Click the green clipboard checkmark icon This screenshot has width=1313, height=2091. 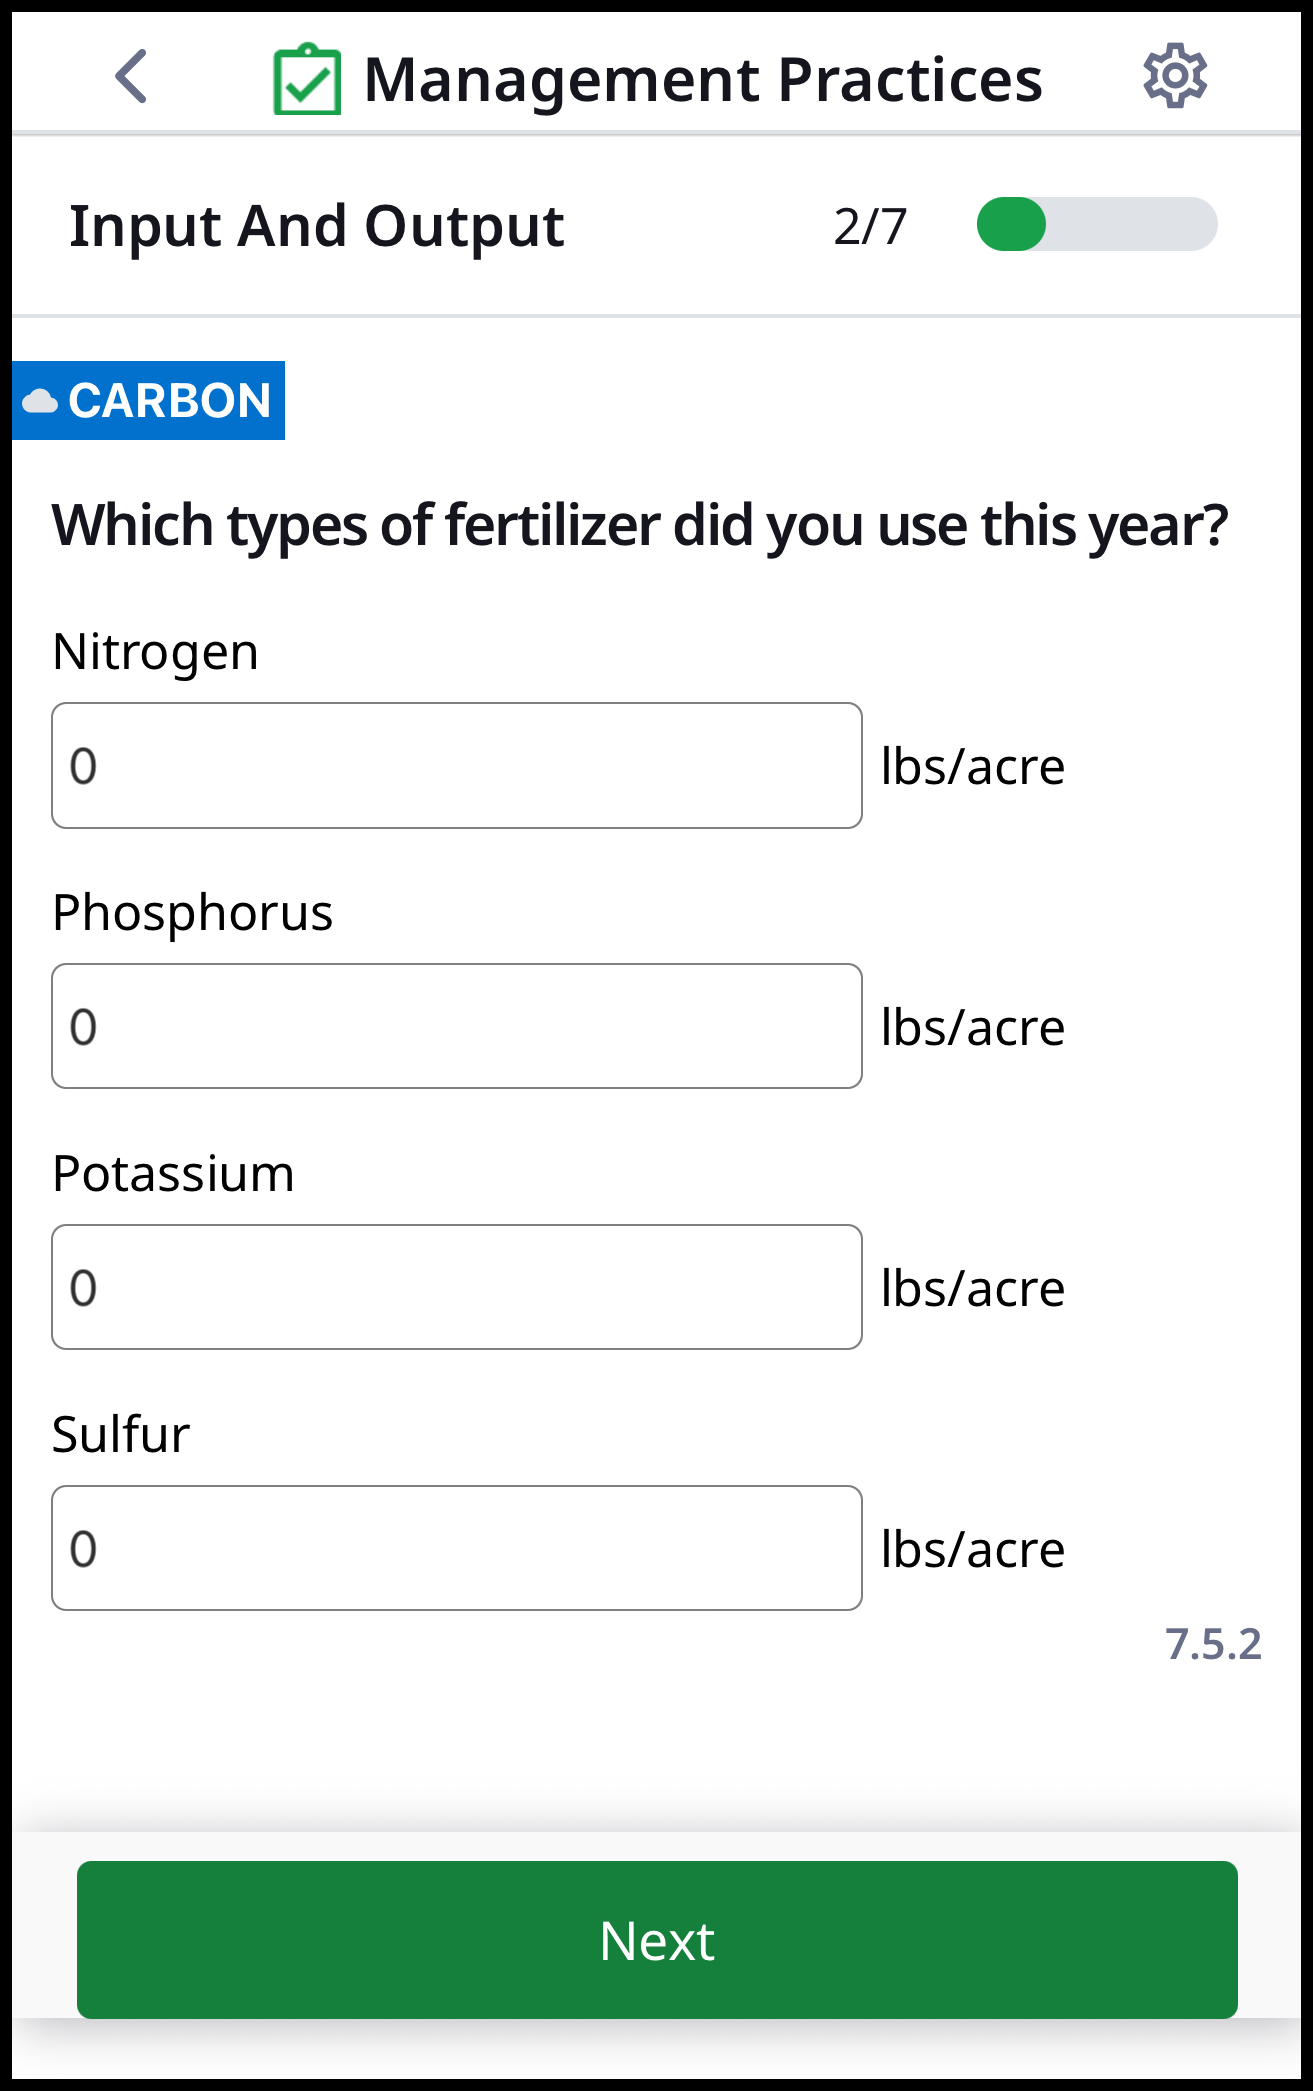click(x=308, y=78)
